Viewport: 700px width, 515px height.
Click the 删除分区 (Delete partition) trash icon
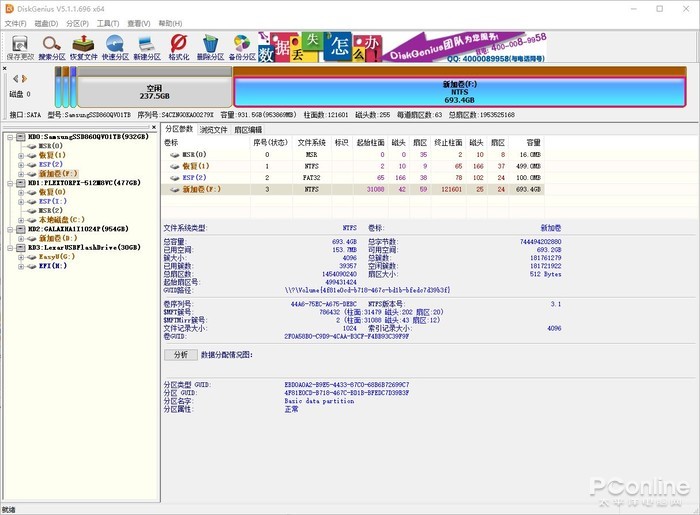pos(210,48)
